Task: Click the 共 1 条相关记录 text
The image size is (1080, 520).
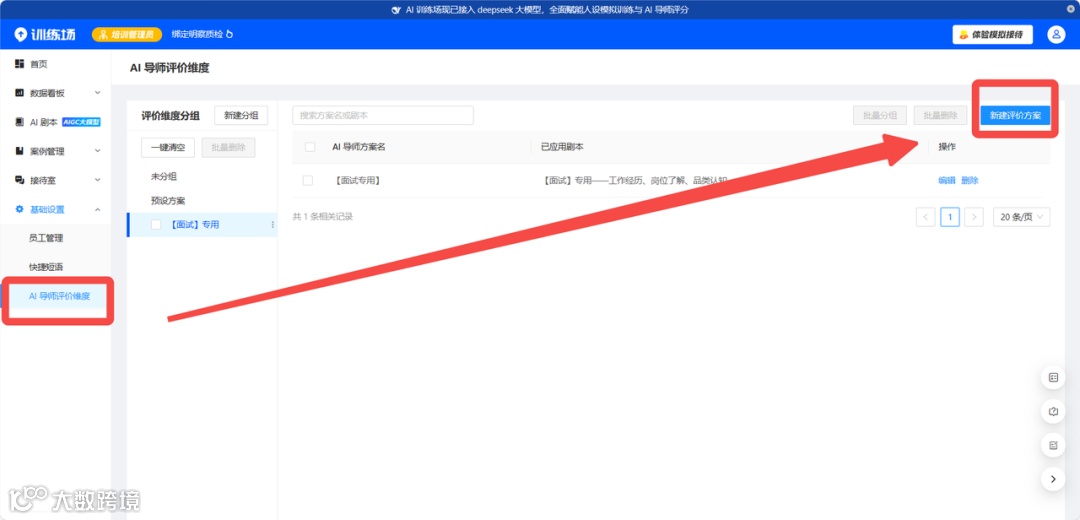Action: (x=322, y=217)
